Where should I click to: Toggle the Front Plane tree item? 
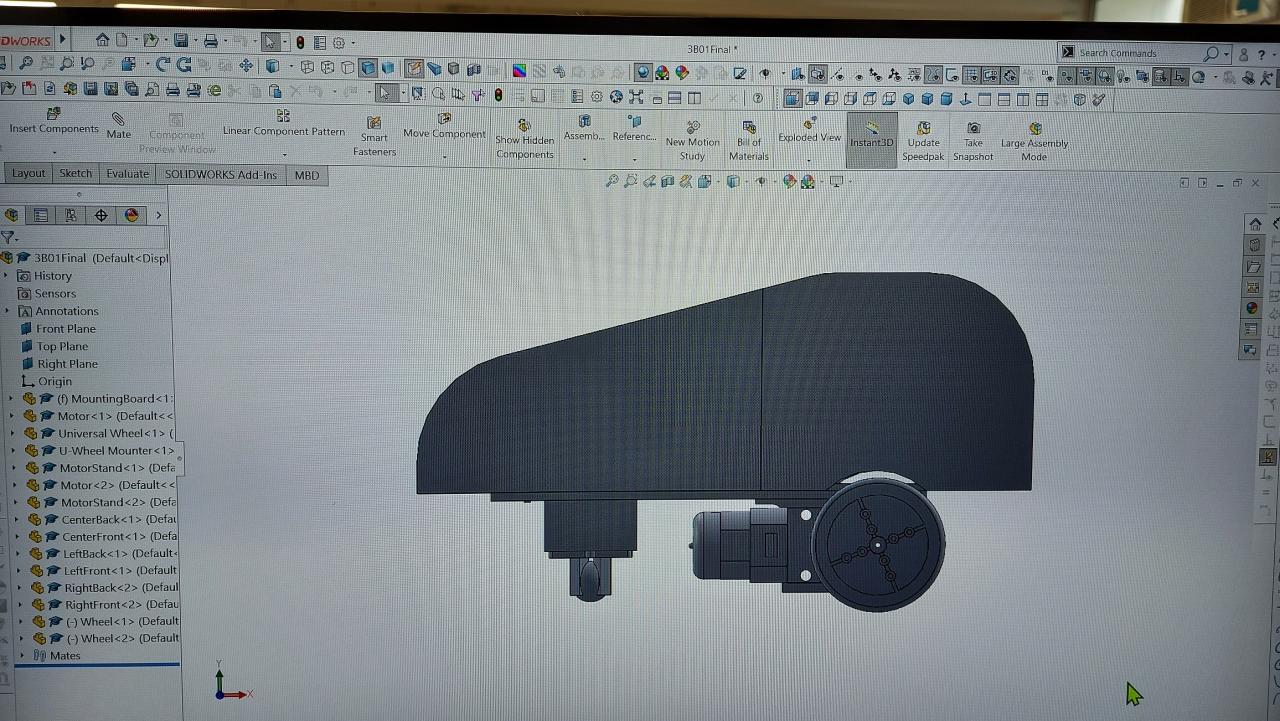point(66,329)
